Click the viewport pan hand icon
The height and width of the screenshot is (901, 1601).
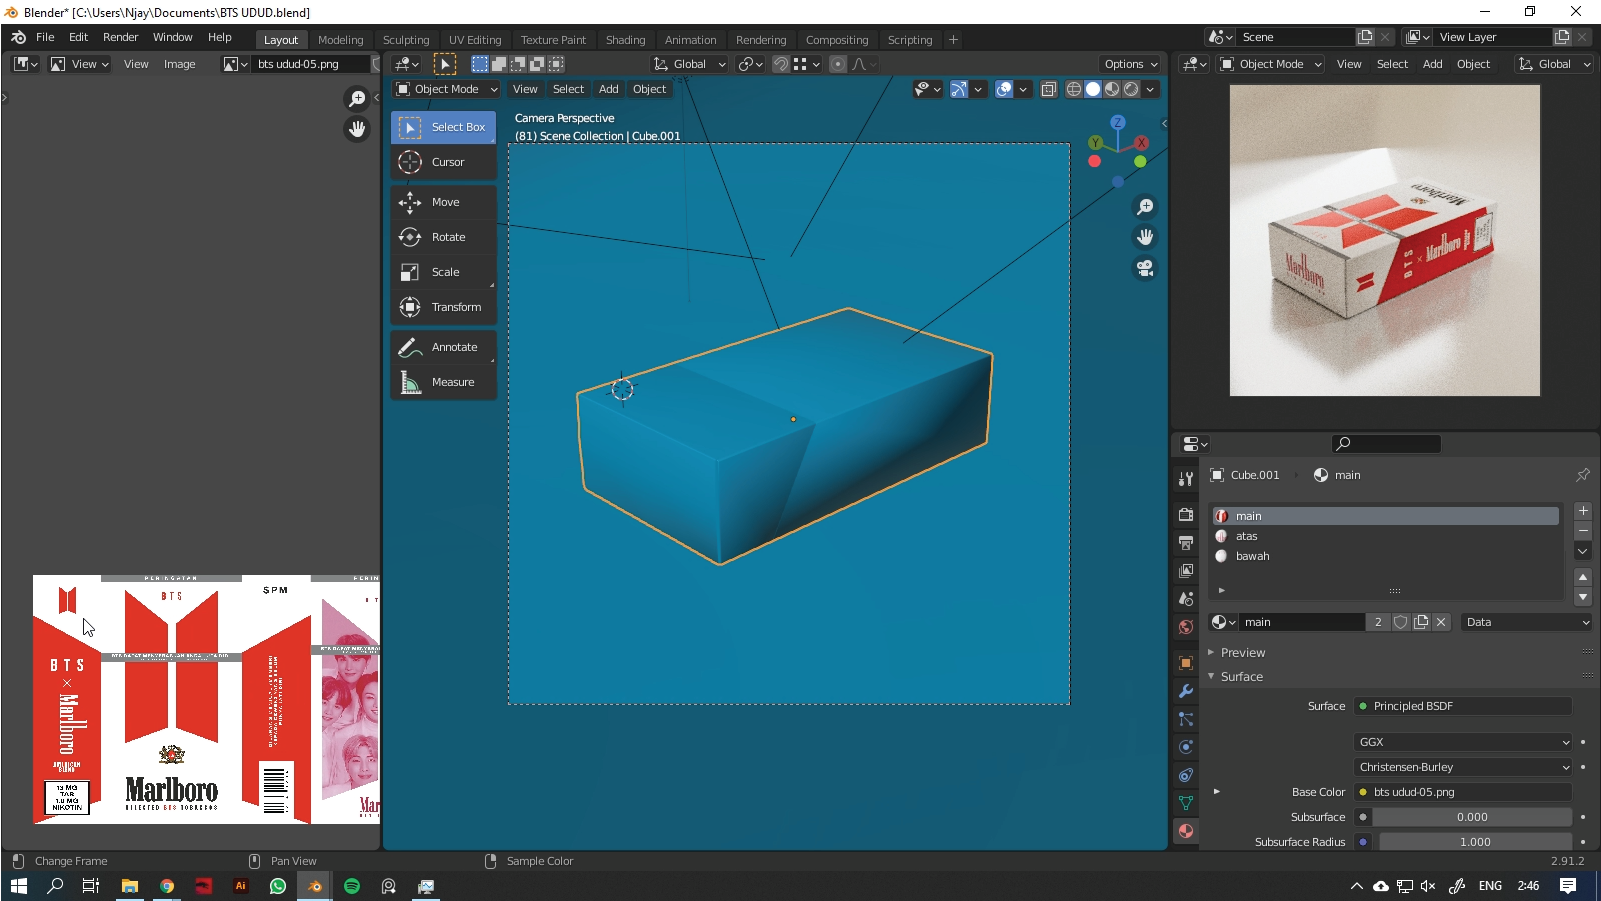[x=1145, y=237]
